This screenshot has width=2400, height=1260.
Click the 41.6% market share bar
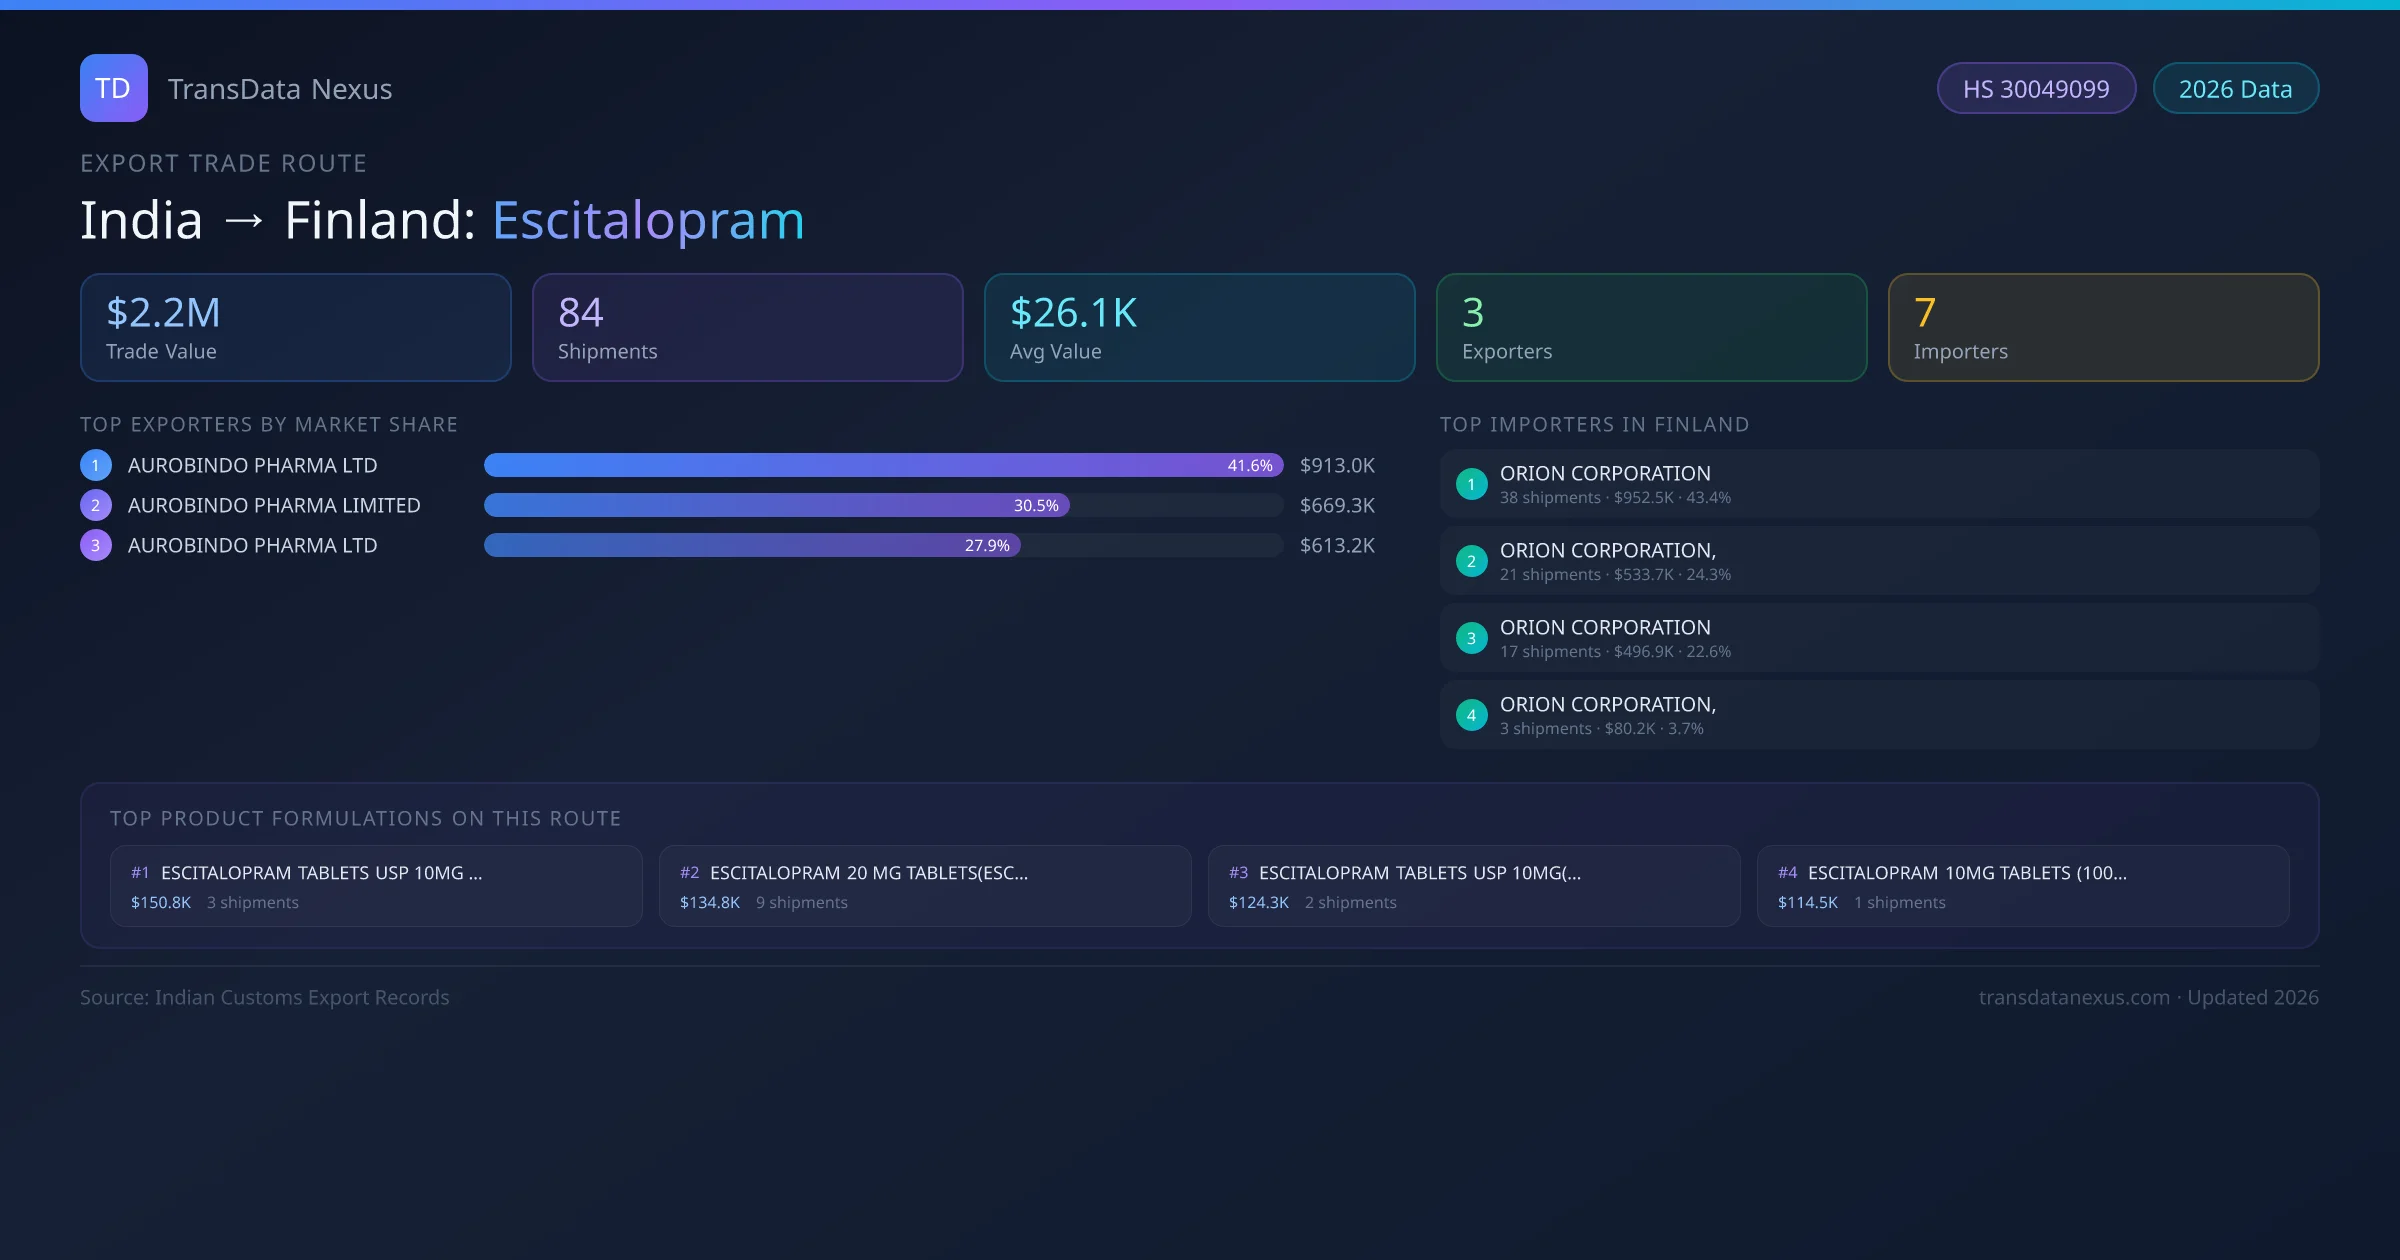883,465
